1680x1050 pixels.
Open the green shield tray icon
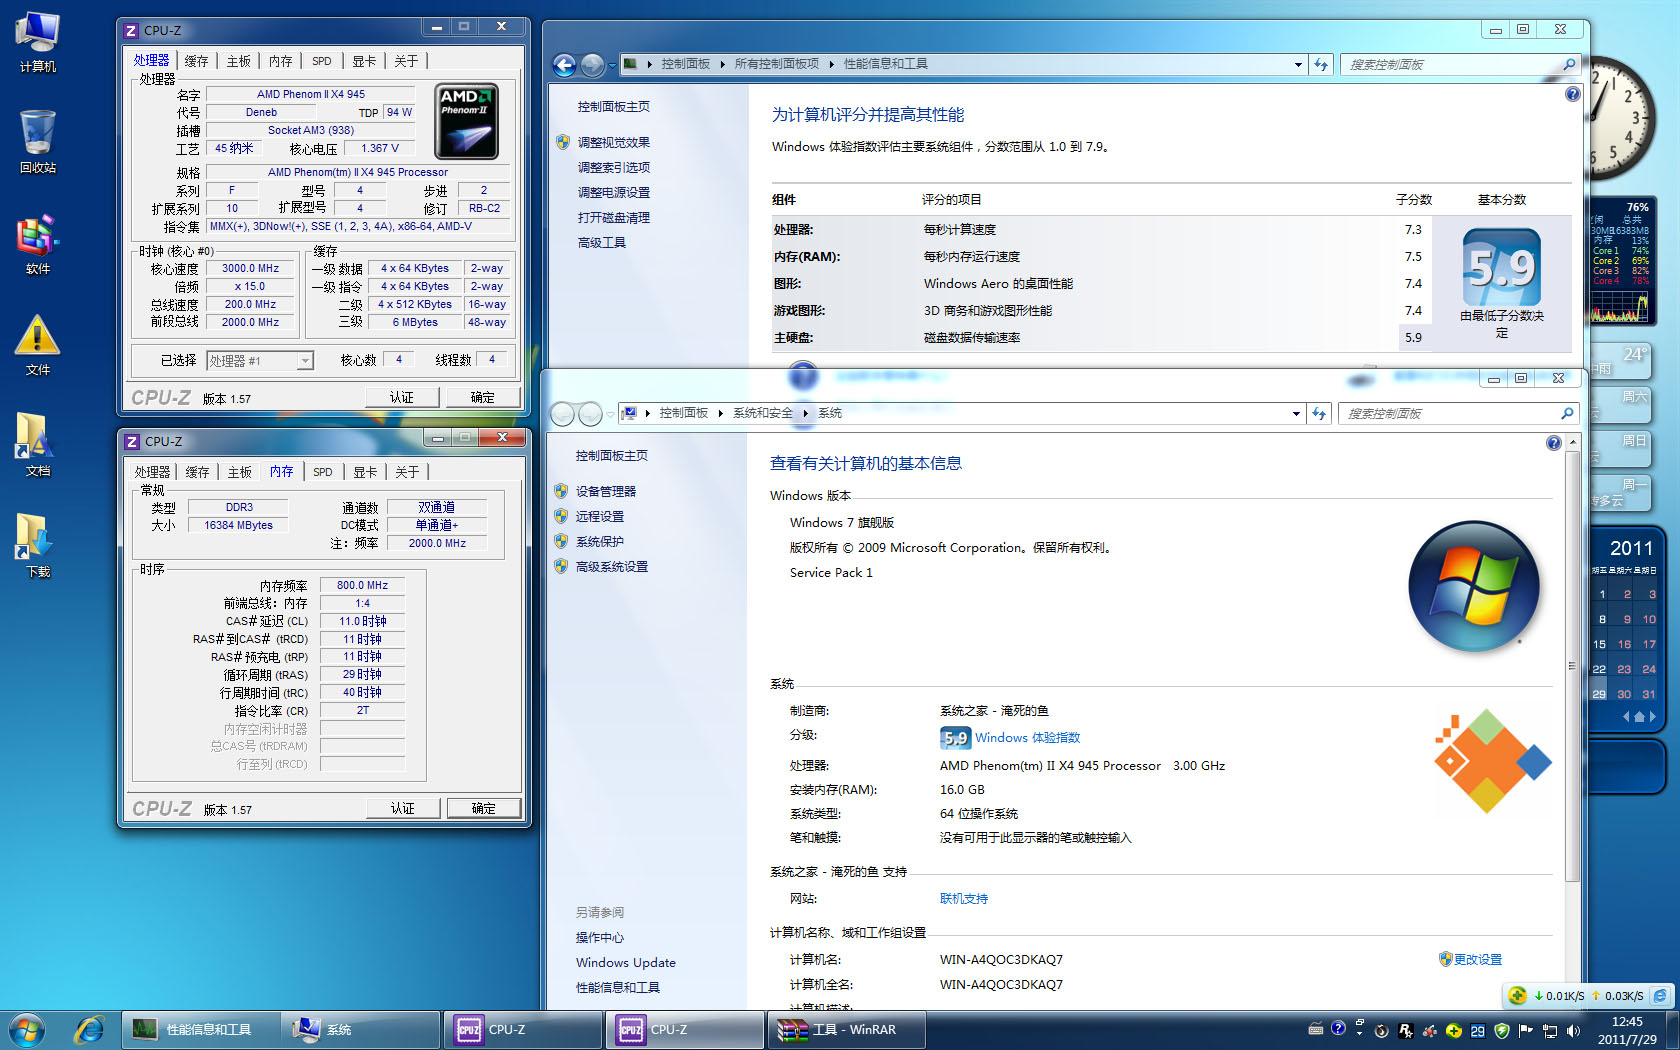[x=1501, y=1030]
